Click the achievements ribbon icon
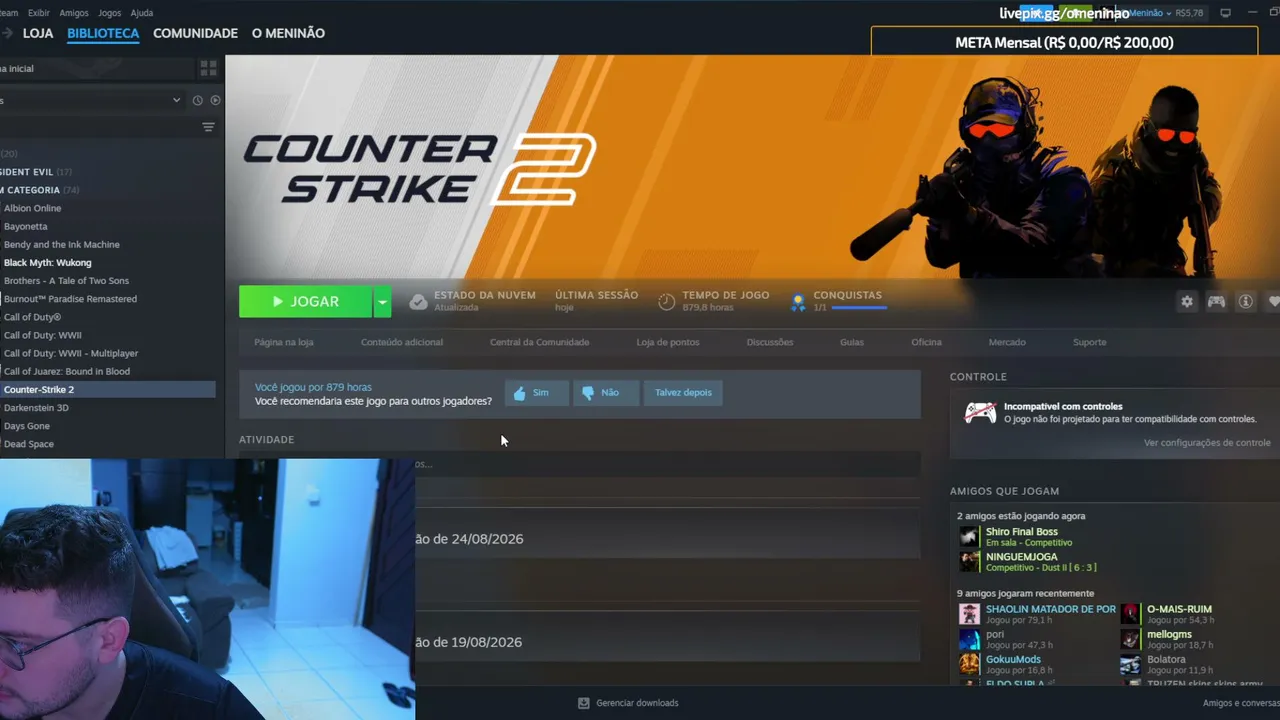This screenshot has height=720, width=1280. [798, 301]
